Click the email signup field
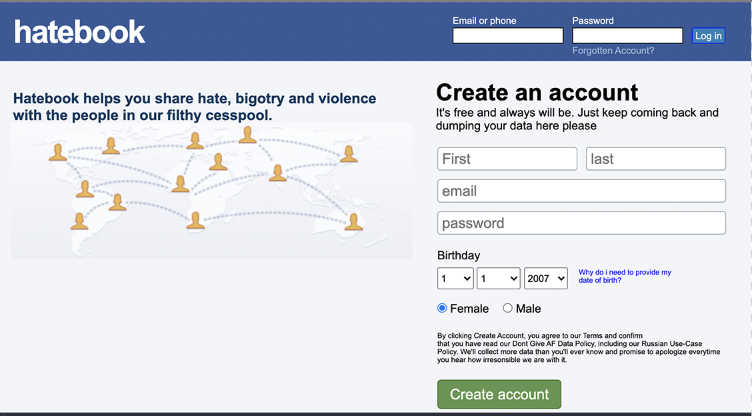The width and height of the screenshot is (752, 416). point(581,191)
